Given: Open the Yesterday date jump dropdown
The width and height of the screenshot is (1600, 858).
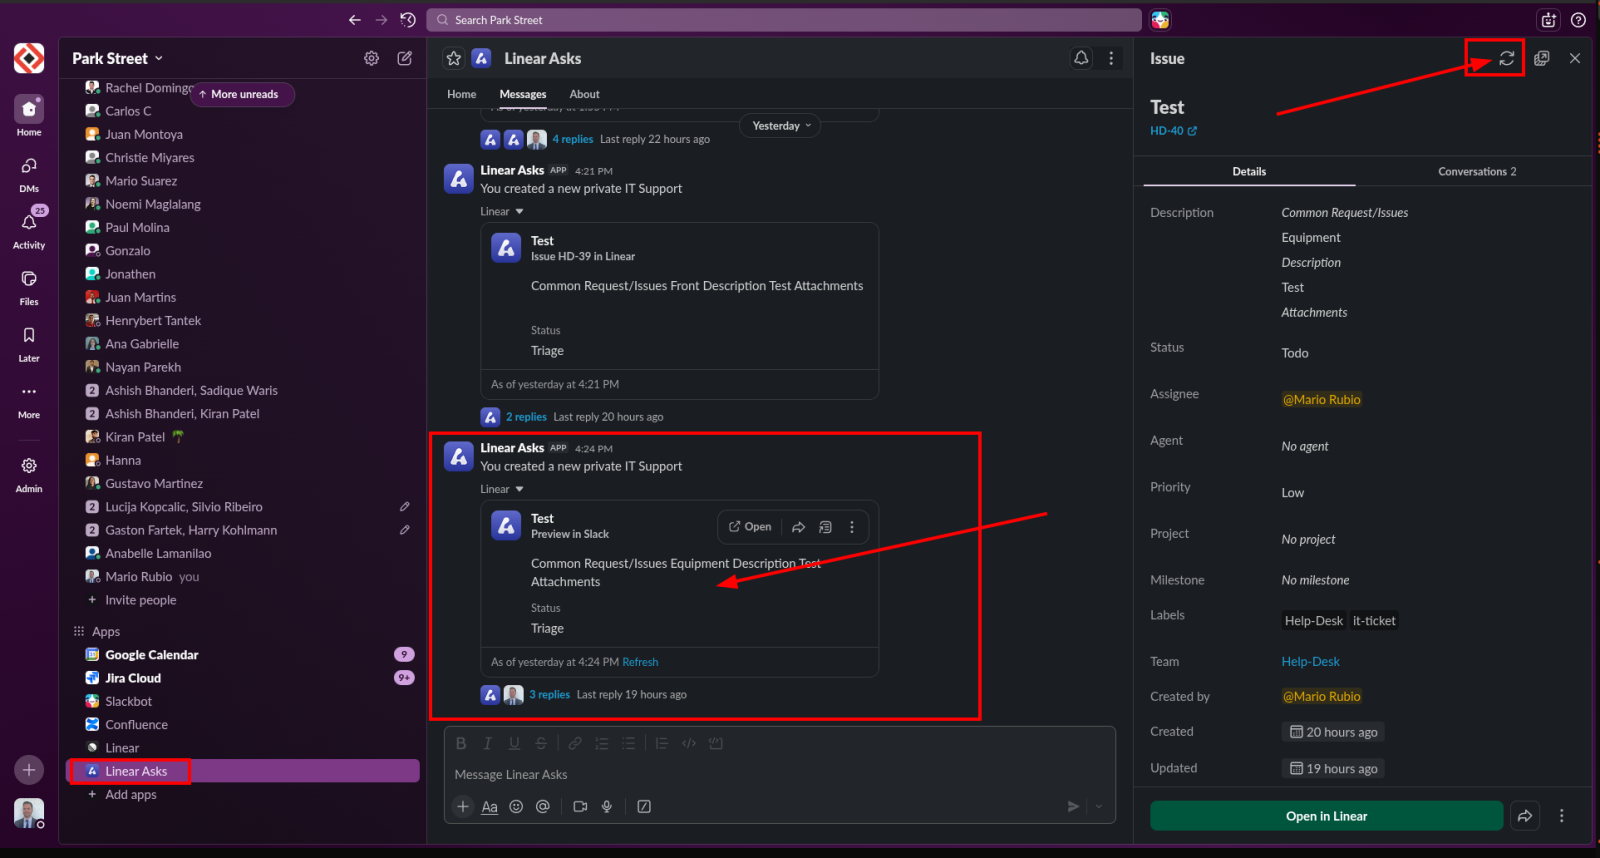Looking at the screenshot, I should click(781, 126).
